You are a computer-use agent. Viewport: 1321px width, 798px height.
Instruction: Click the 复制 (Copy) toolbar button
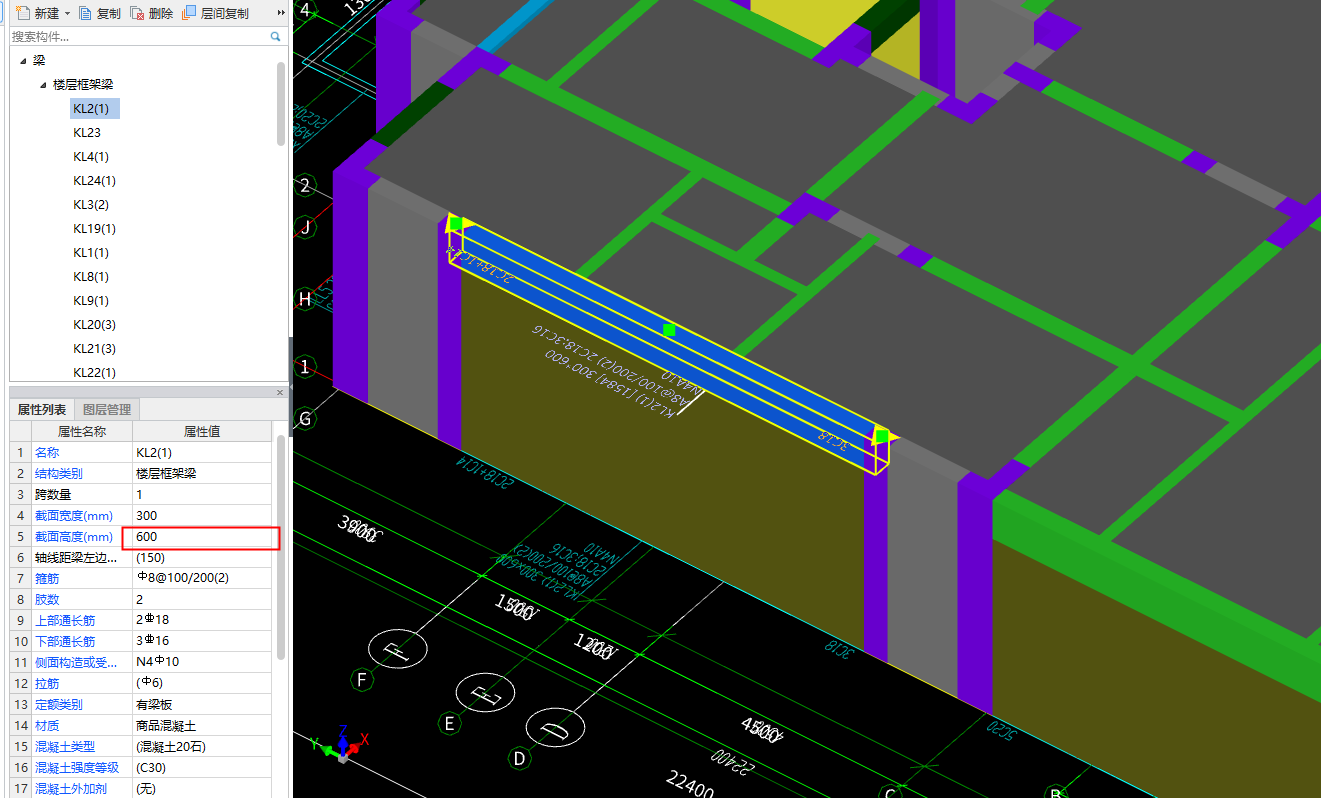click(100, 13)
